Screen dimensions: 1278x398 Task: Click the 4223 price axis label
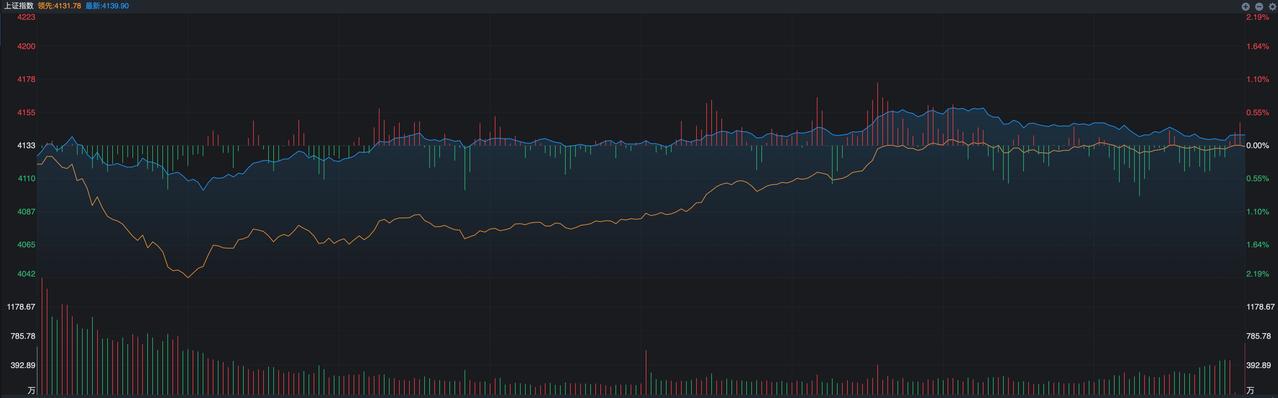coord(27,17)
